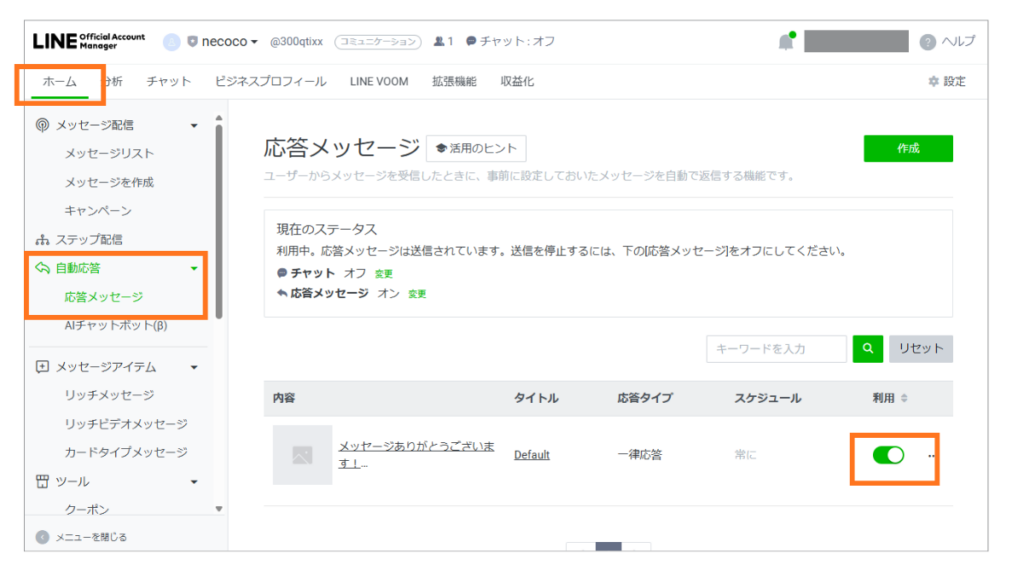Screen dimensions: 1024x577
Task: Click the green 作成 button
Action: pyautogui.click(x=907, y=149)
